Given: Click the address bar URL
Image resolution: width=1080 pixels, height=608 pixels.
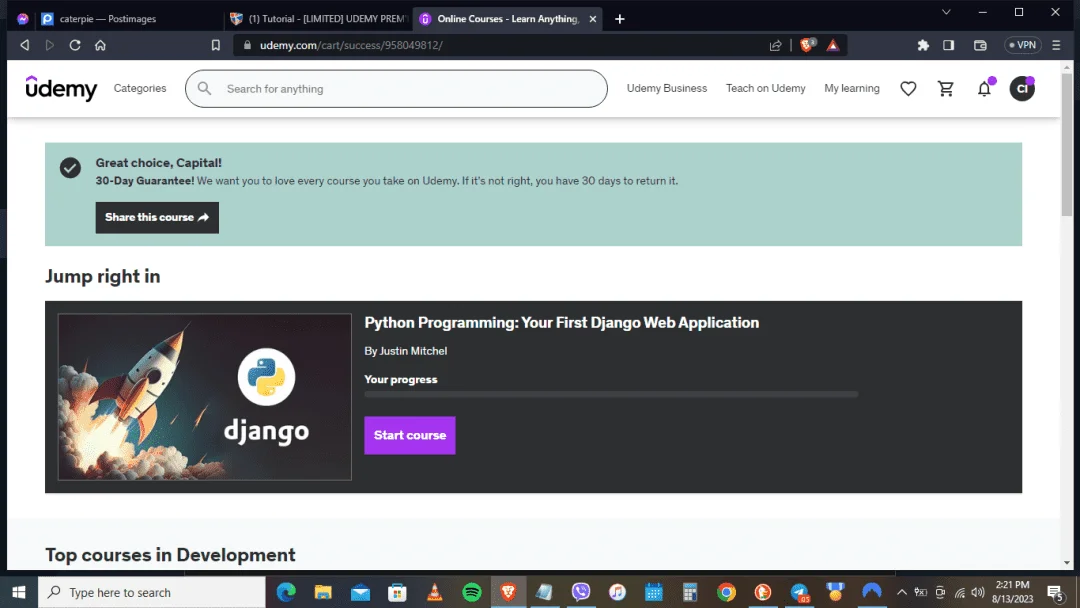Looking at the screenshot, I should pyautogui.click(x=351, y=45).
